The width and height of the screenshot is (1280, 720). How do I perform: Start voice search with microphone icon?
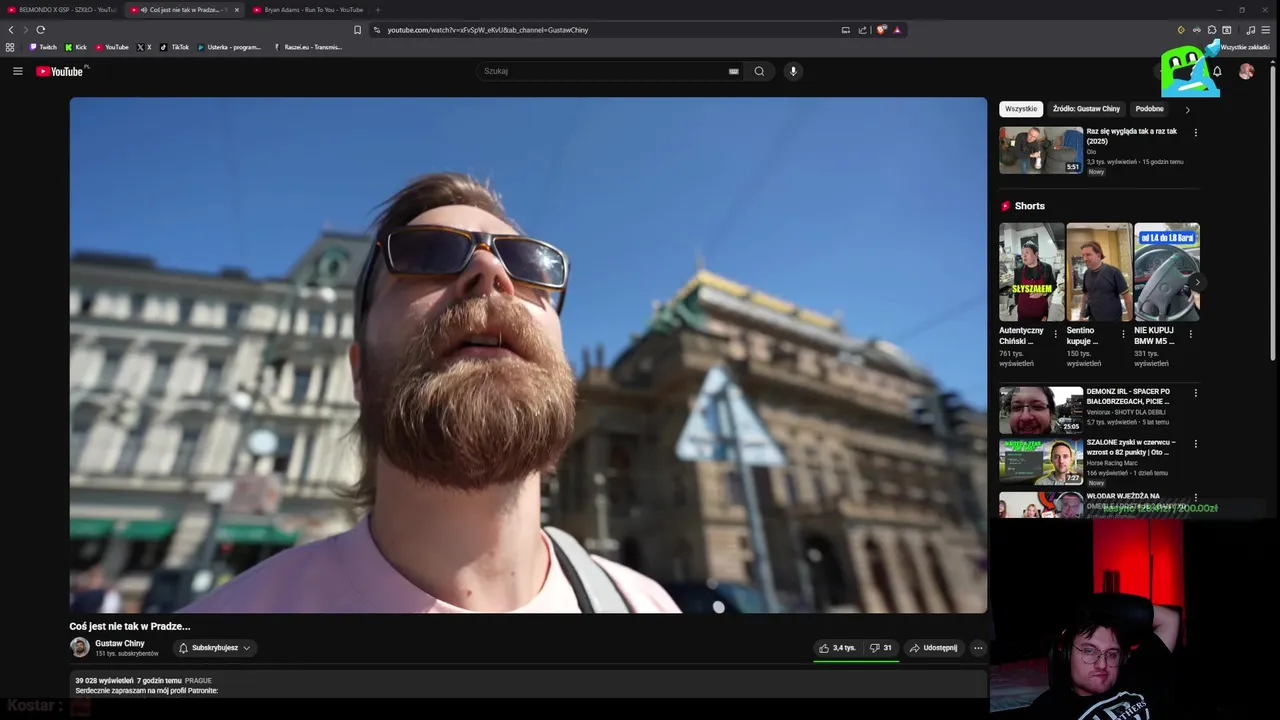click(793, 71)
